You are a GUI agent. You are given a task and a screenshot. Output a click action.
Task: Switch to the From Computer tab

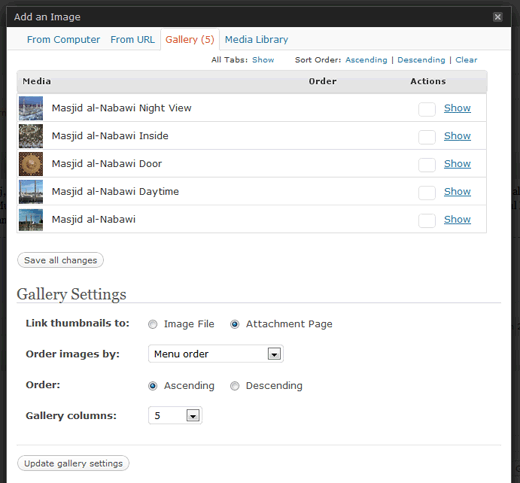point(63,40)
